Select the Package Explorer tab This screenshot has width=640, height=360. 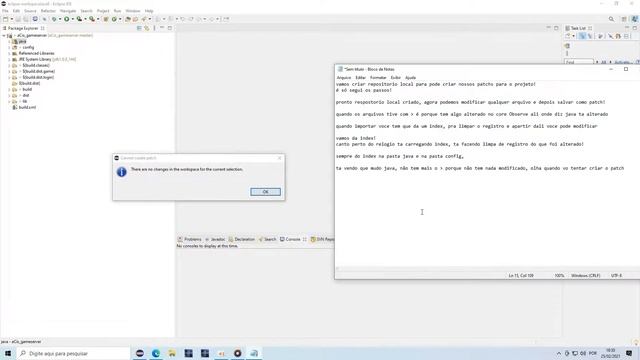click(x=23, y=29)
